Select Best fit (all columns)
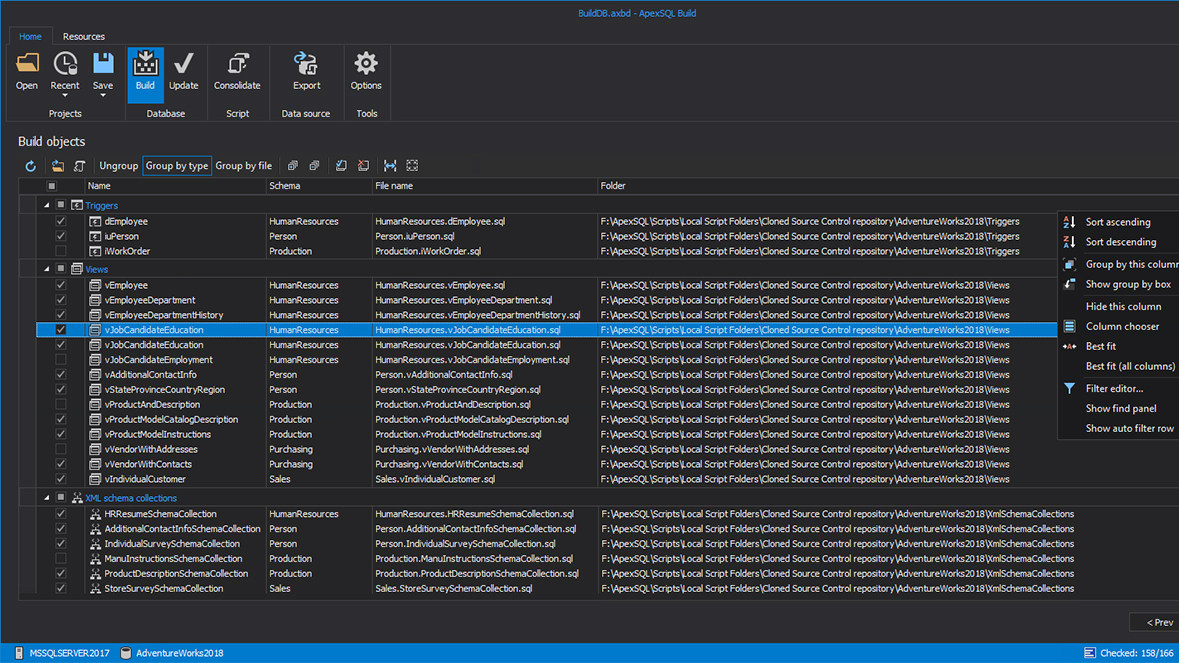 tap(1119, 366)
